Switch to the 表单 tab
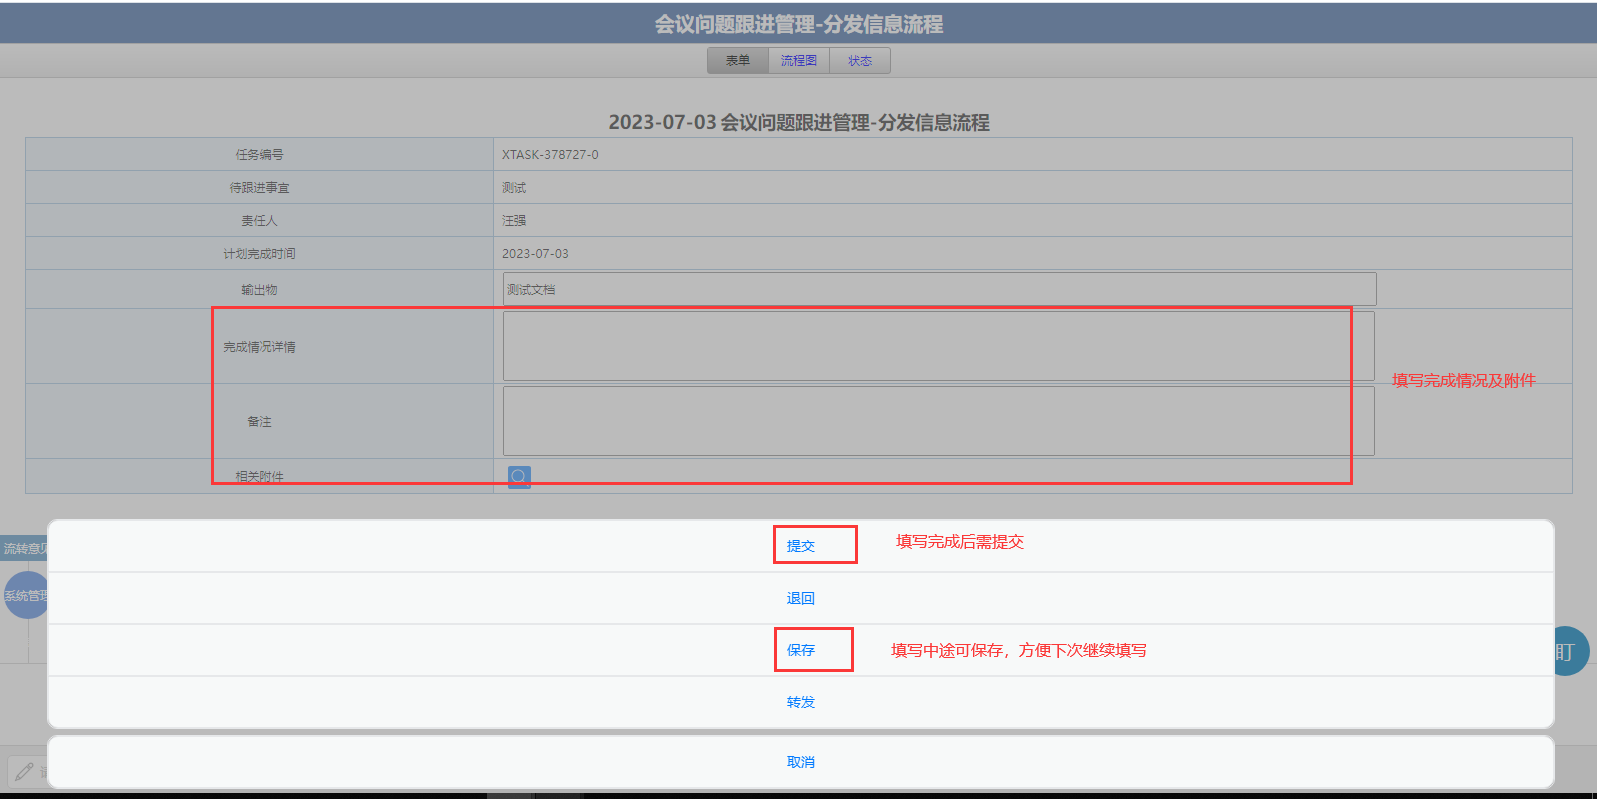1597x799 pixels. point(738,61)
